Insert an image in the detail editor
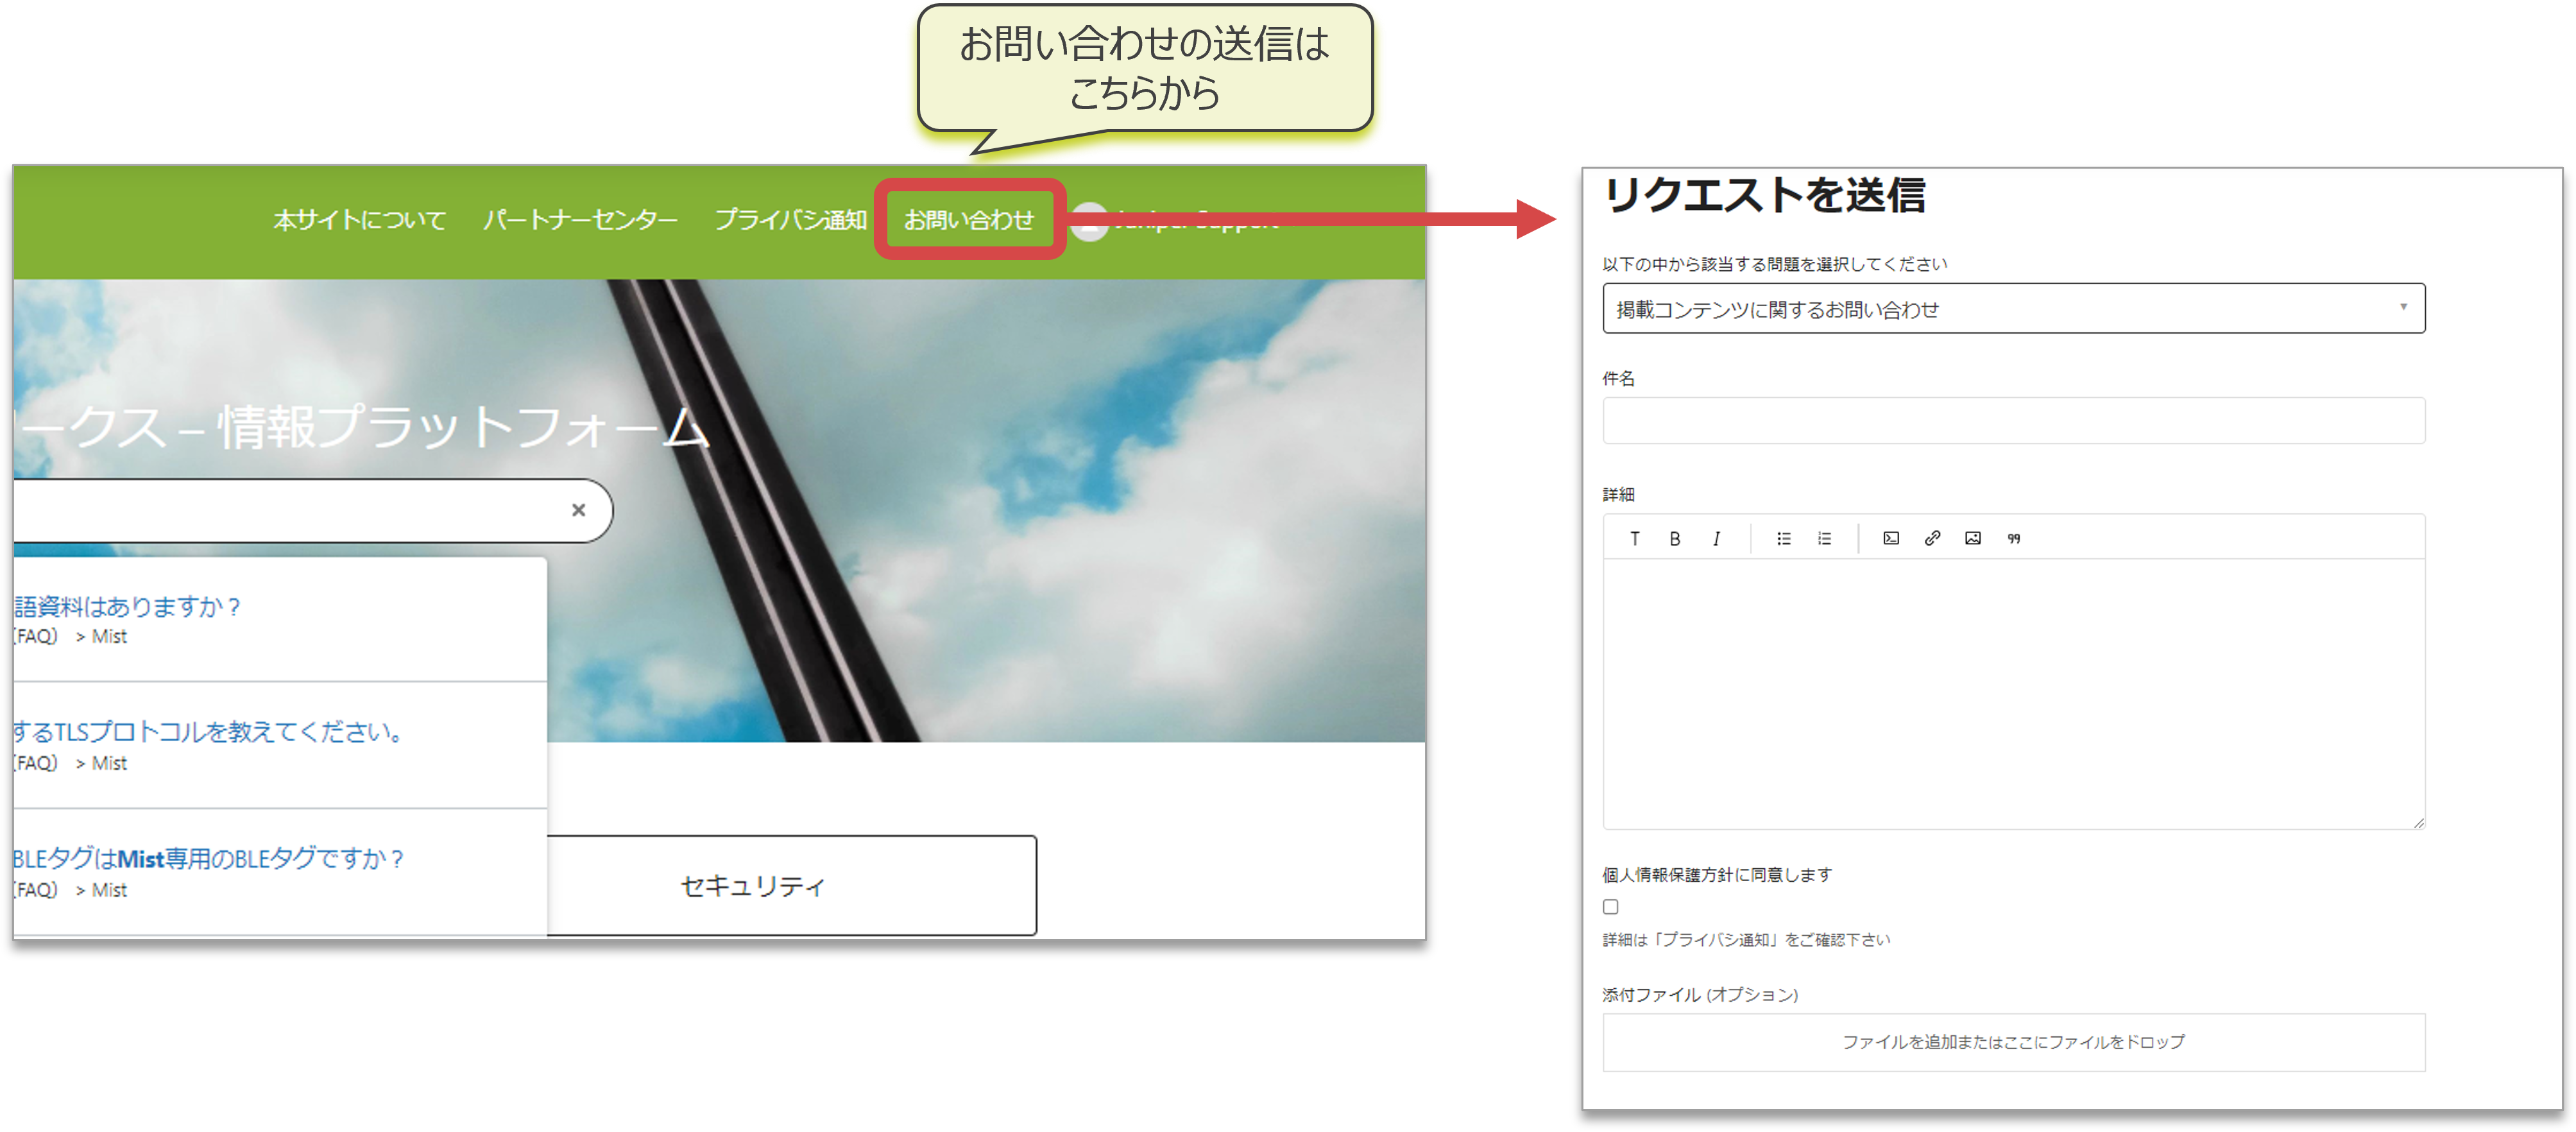The image size is (2576, 1132). [1972, 538]
